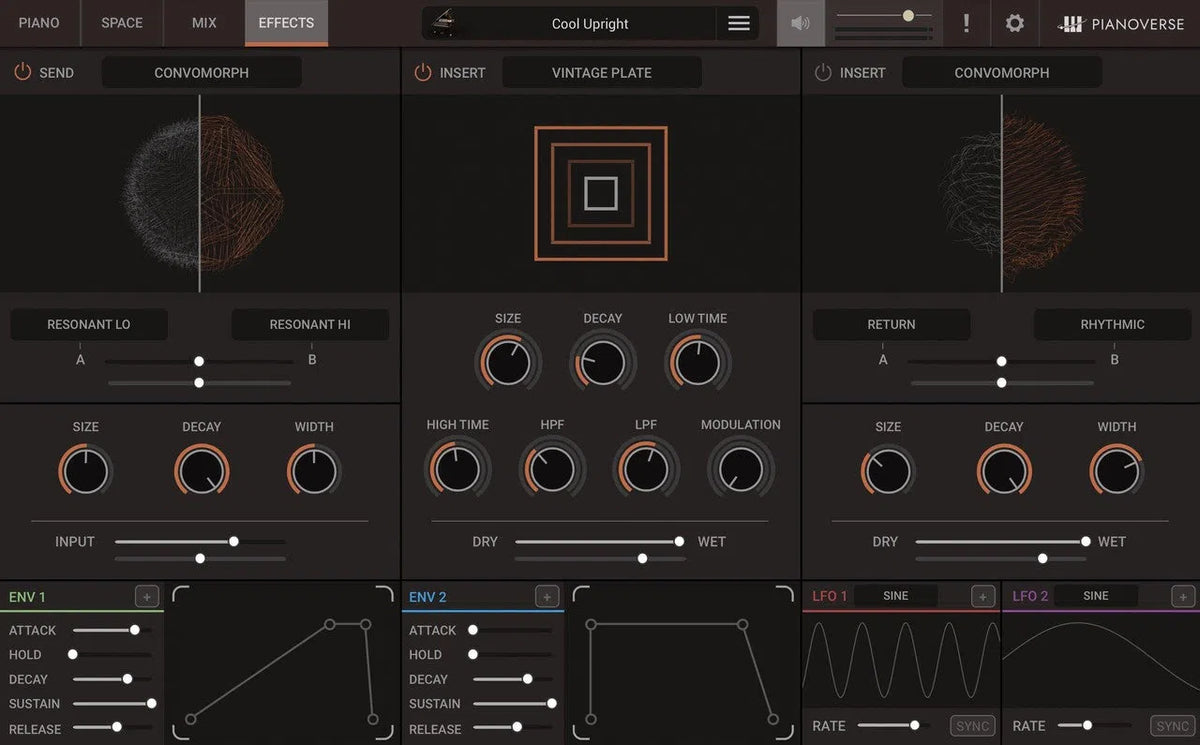Click the plus icon in LFO 1
This screenshot has width=1200, height=745.
pyautogui.click(x=983, y=597)
